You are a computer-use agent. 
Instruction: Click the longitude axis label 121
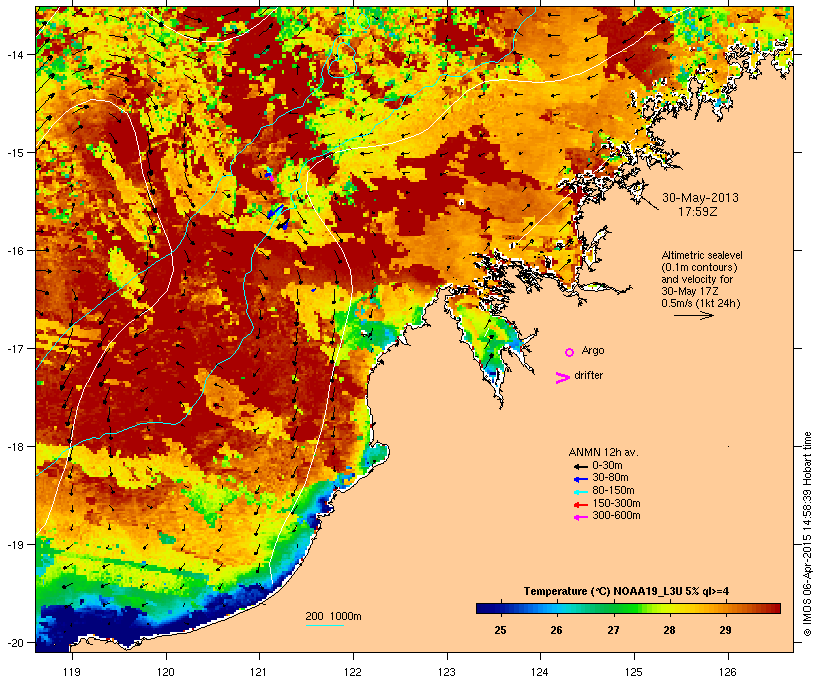(x=259, y=672)
